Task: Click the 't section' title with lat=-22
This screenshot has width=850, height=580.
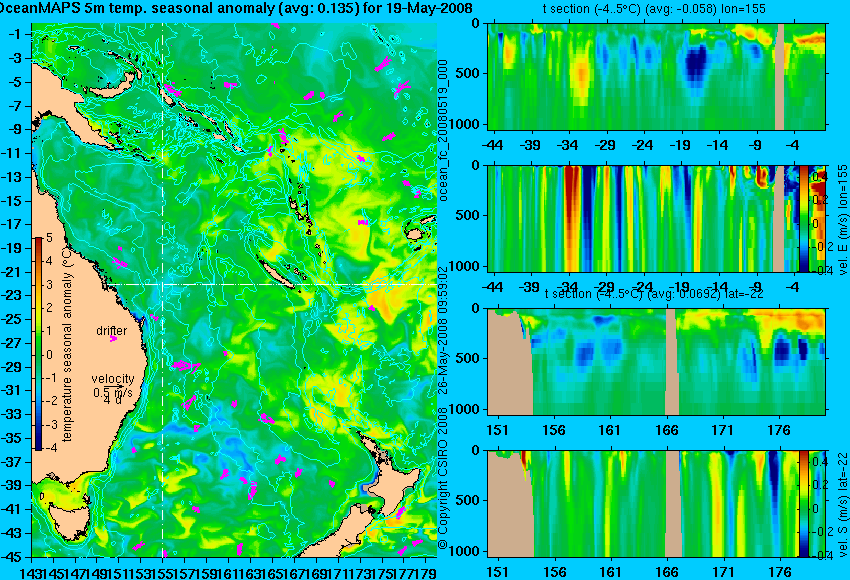Action: tap(654, 294)
